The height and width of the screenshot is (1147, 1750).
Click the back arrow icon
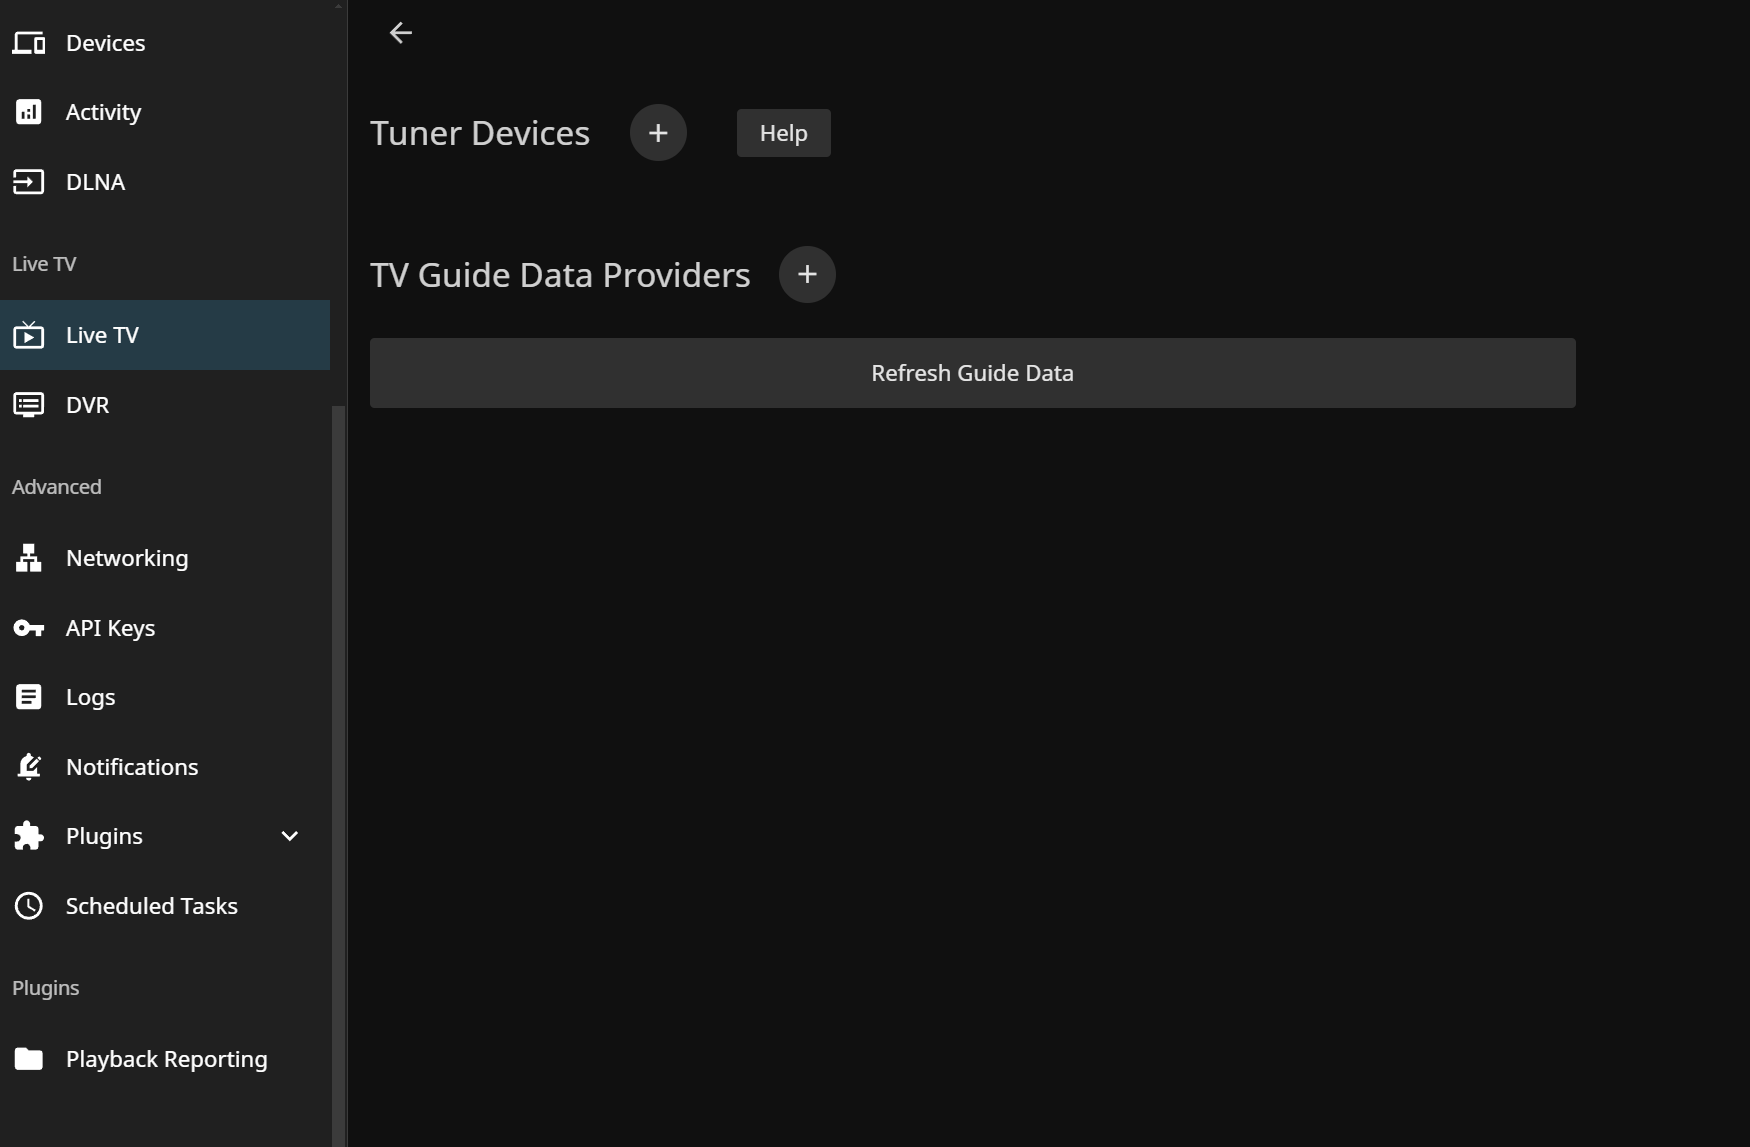400,33
